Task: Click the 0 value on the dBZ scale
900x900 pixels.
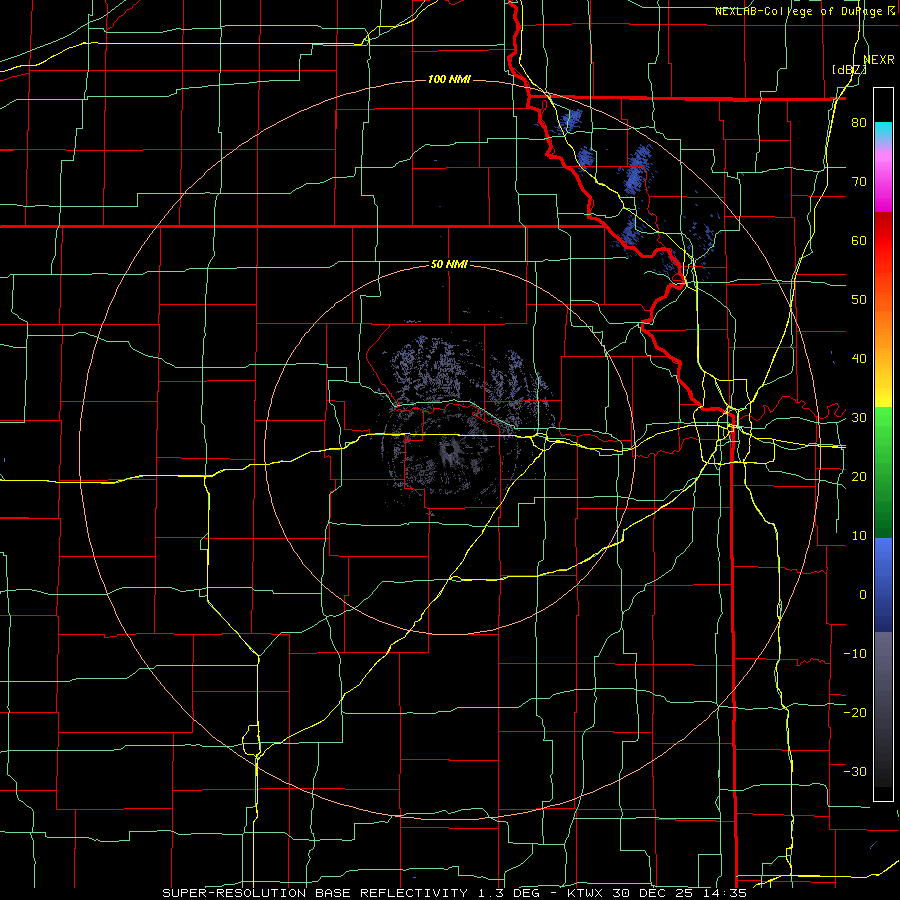Action: [x=863, y=595]
